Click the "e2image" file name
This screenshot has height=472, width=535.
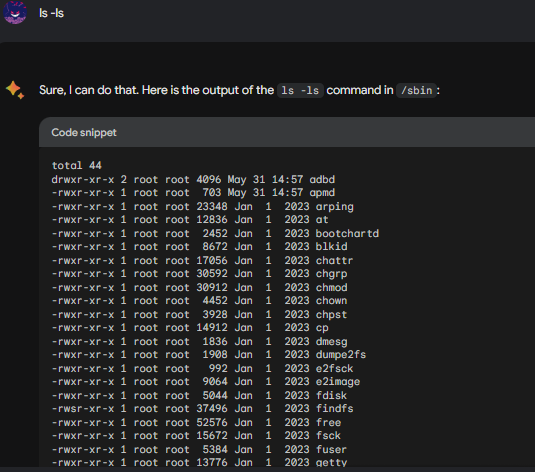(337, 382)
